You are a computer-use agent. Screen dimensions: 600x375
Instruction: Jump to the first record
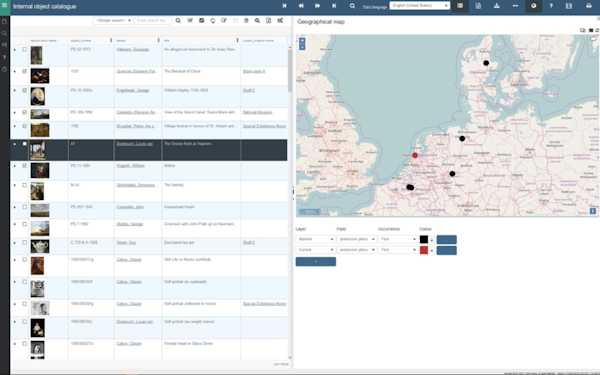tap(284, 6)
